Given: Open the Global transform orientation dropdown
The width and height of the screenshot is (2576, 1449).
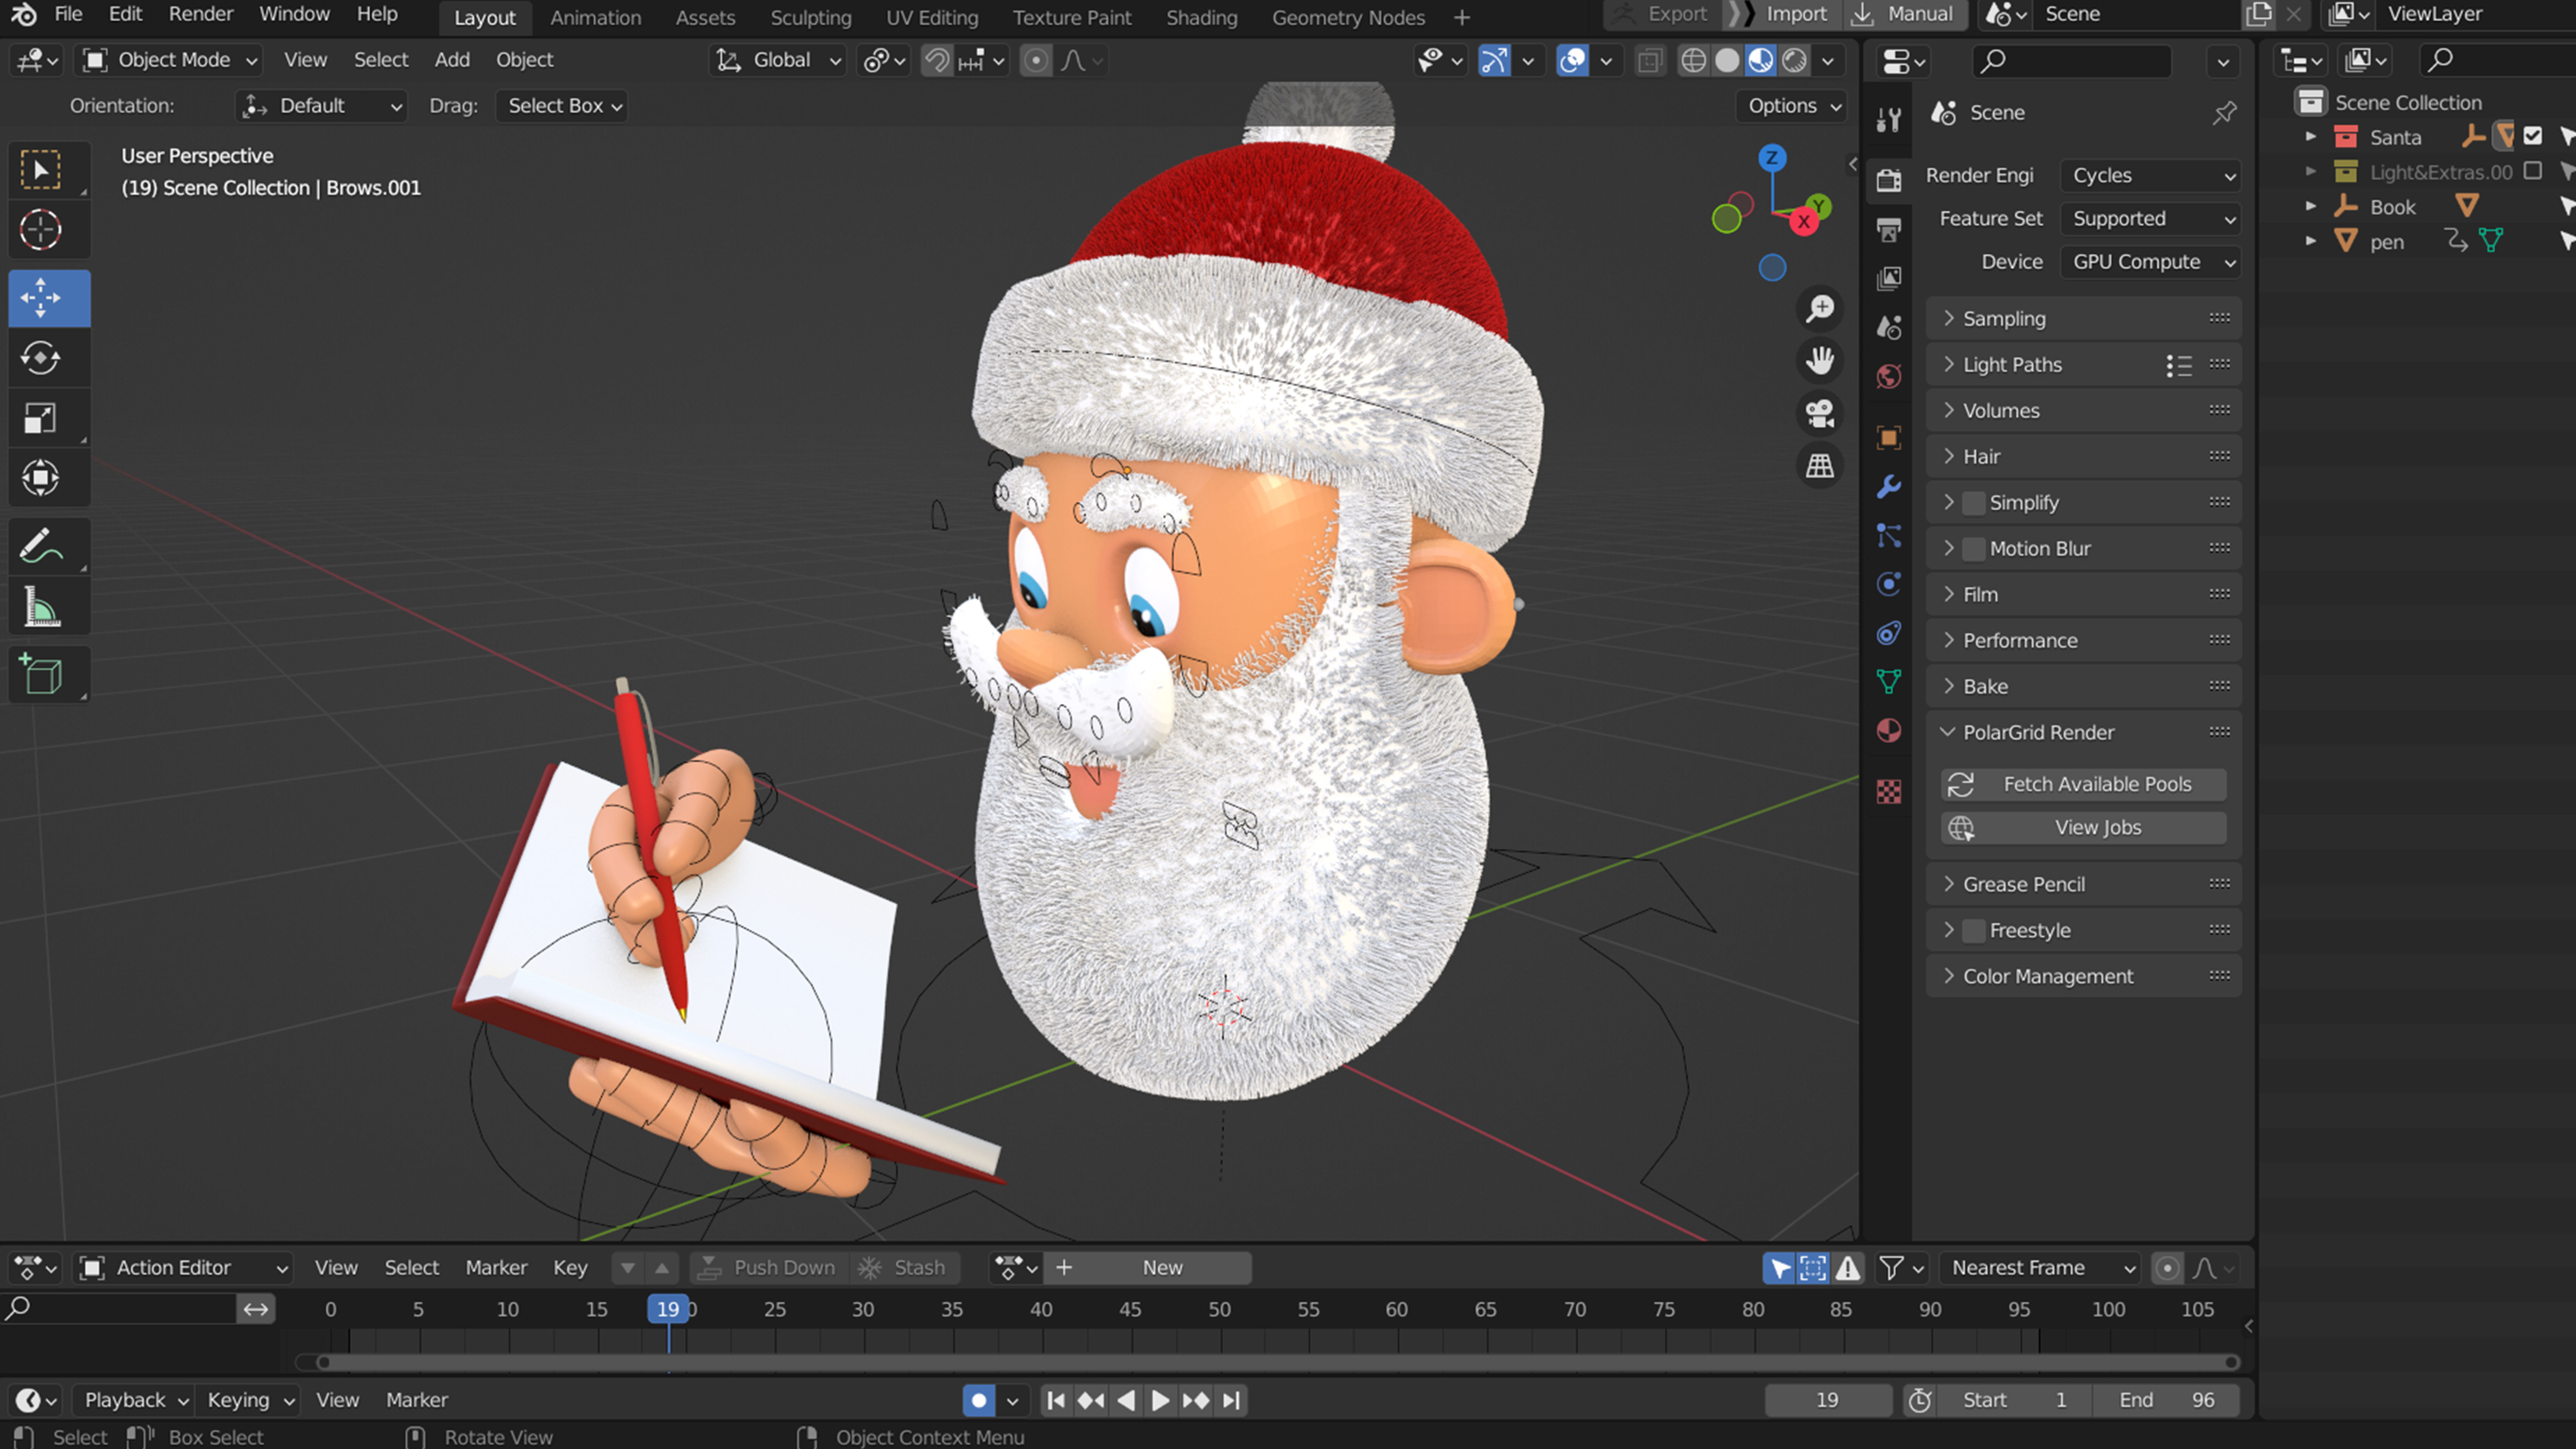Looking at the screenshot, I should click(778, 61).
